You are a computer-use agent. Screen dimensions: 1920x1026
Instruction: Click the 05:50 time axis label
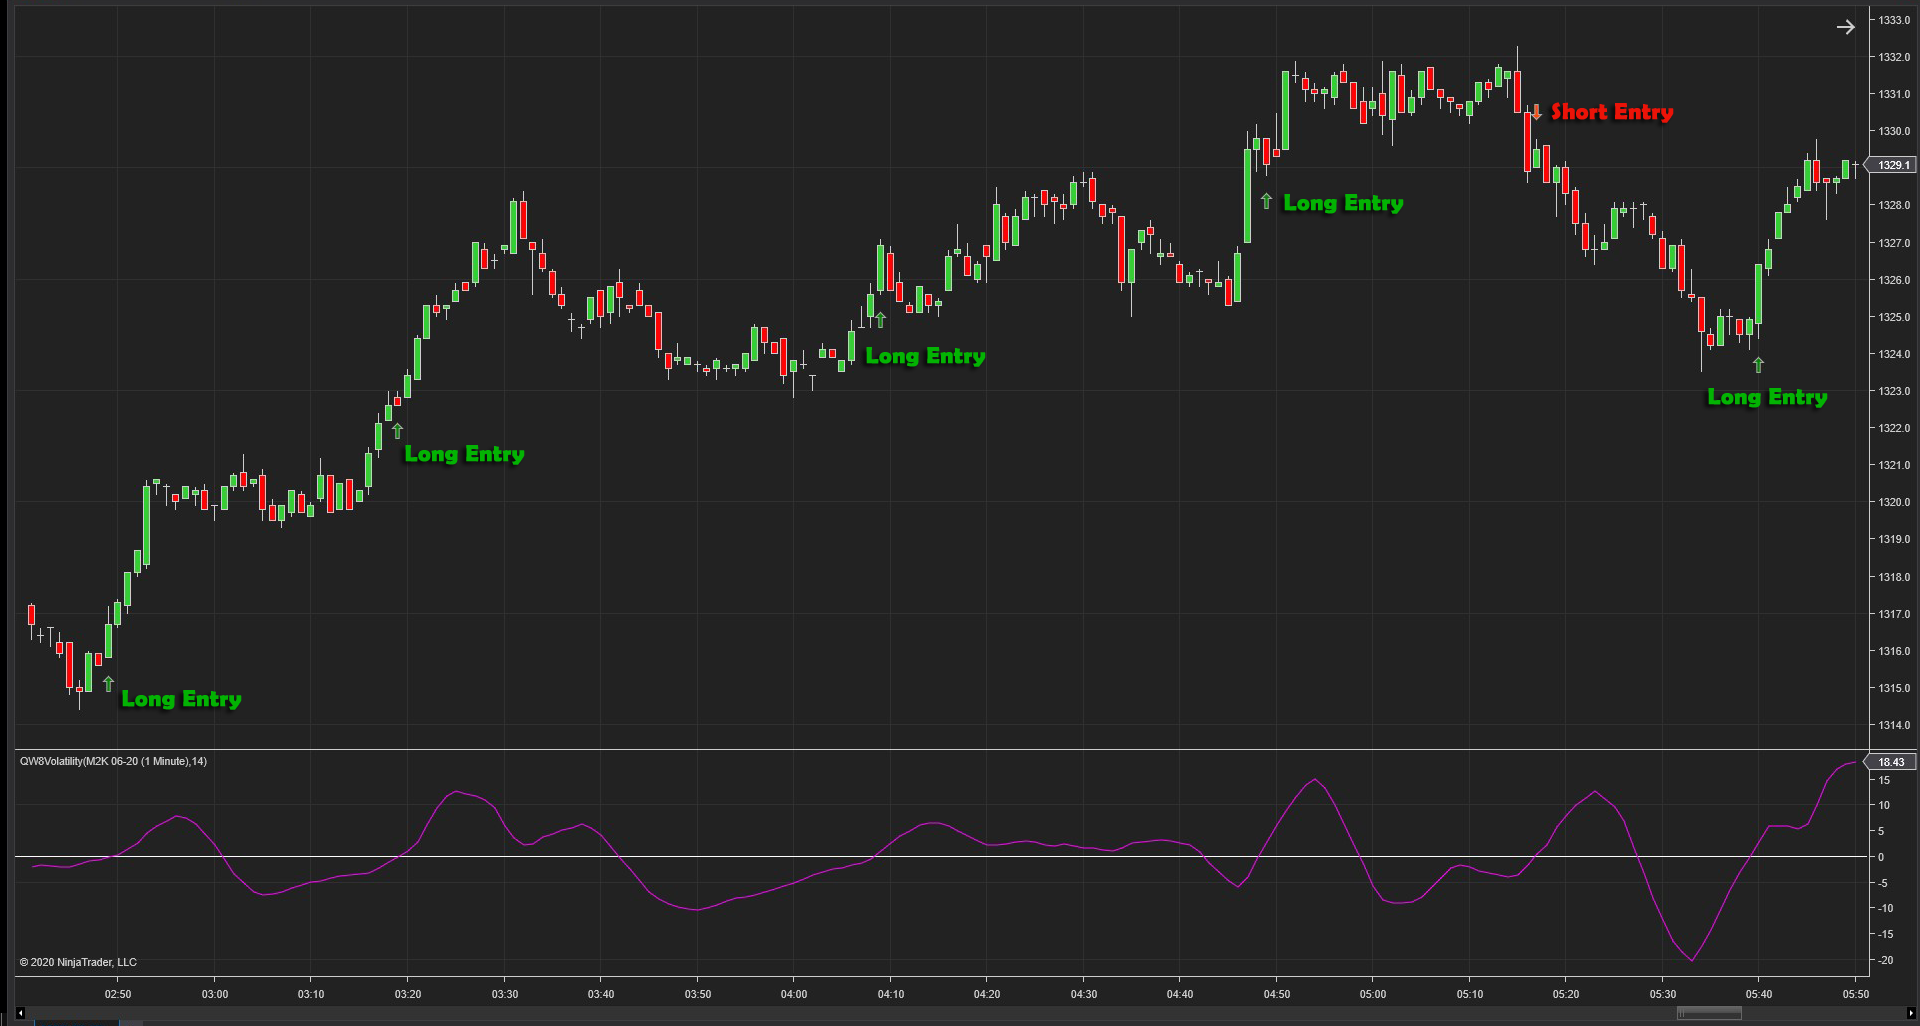pos(1856,994)
